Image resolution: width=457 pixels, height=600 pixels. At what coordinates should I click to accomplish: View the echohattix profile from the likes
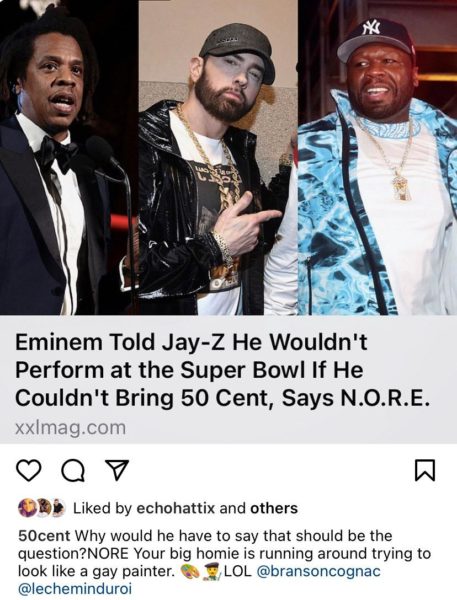(176, 508)
